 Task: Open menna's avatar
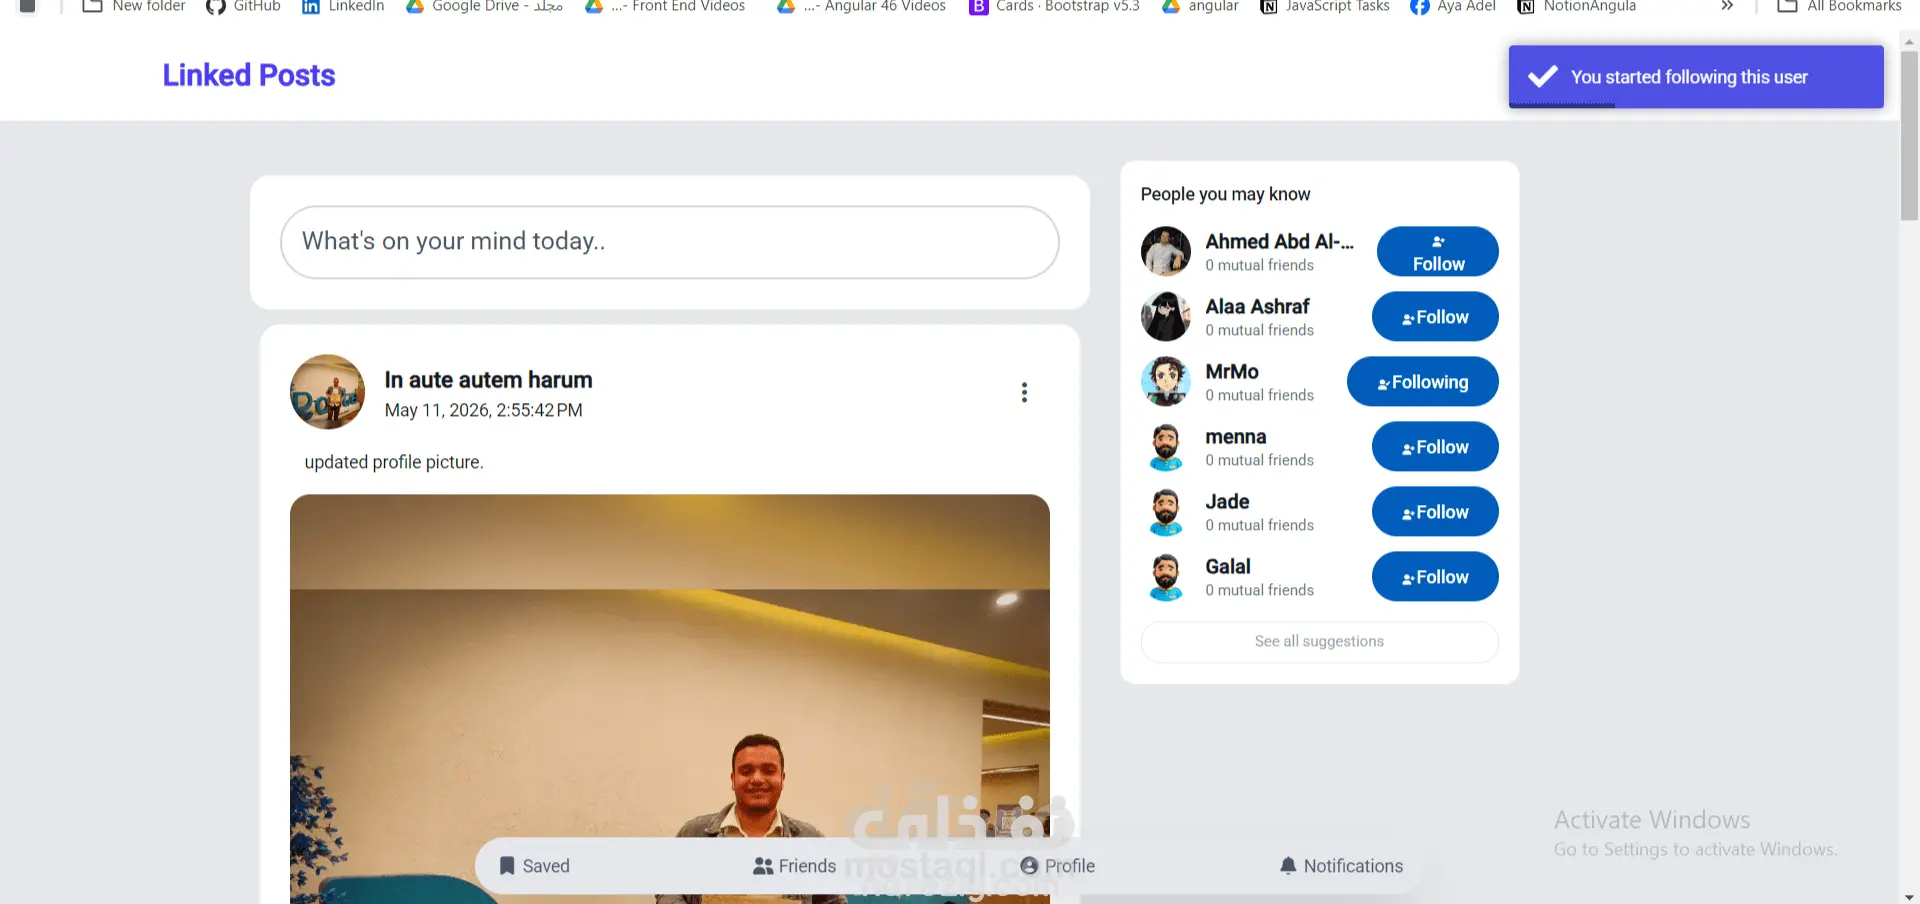1166,447
